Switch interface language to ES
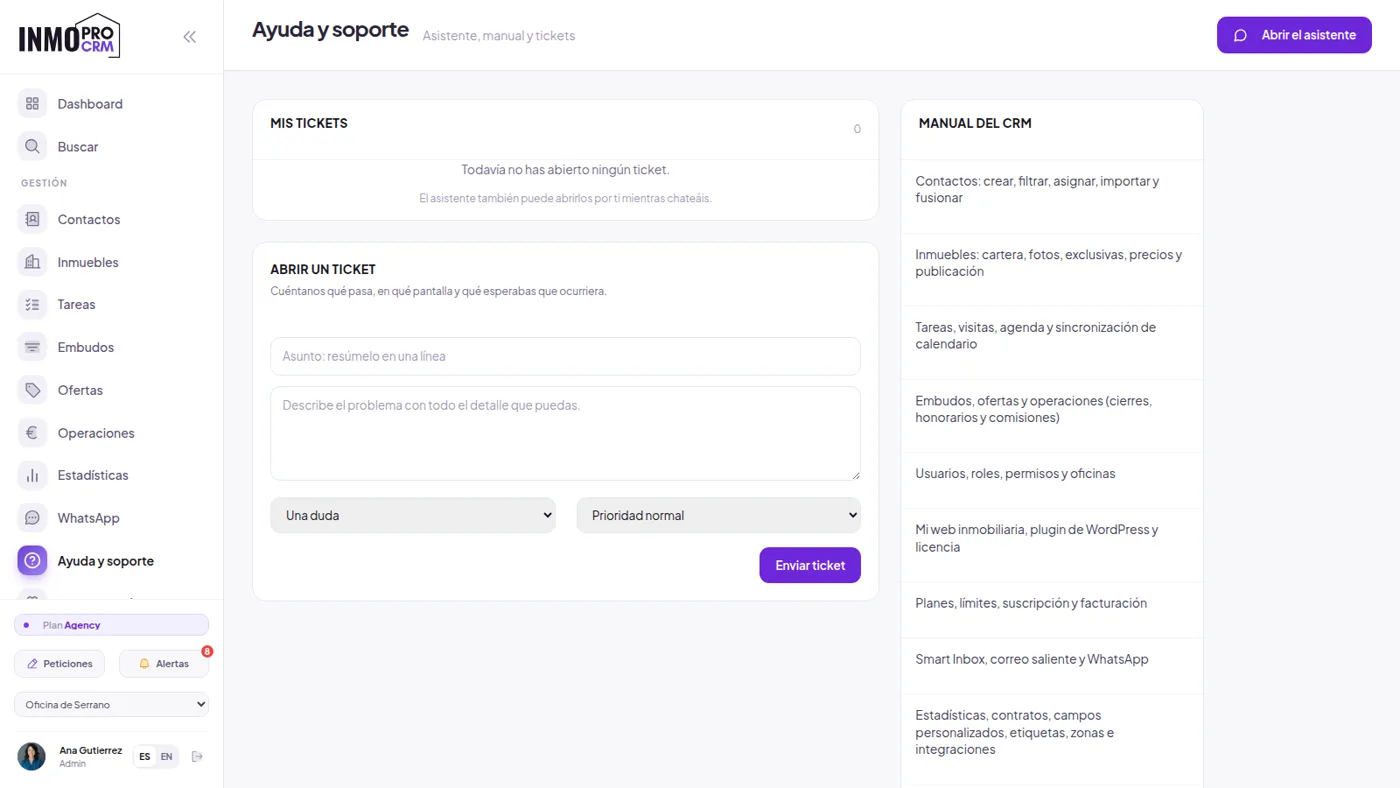 point(145,756)
